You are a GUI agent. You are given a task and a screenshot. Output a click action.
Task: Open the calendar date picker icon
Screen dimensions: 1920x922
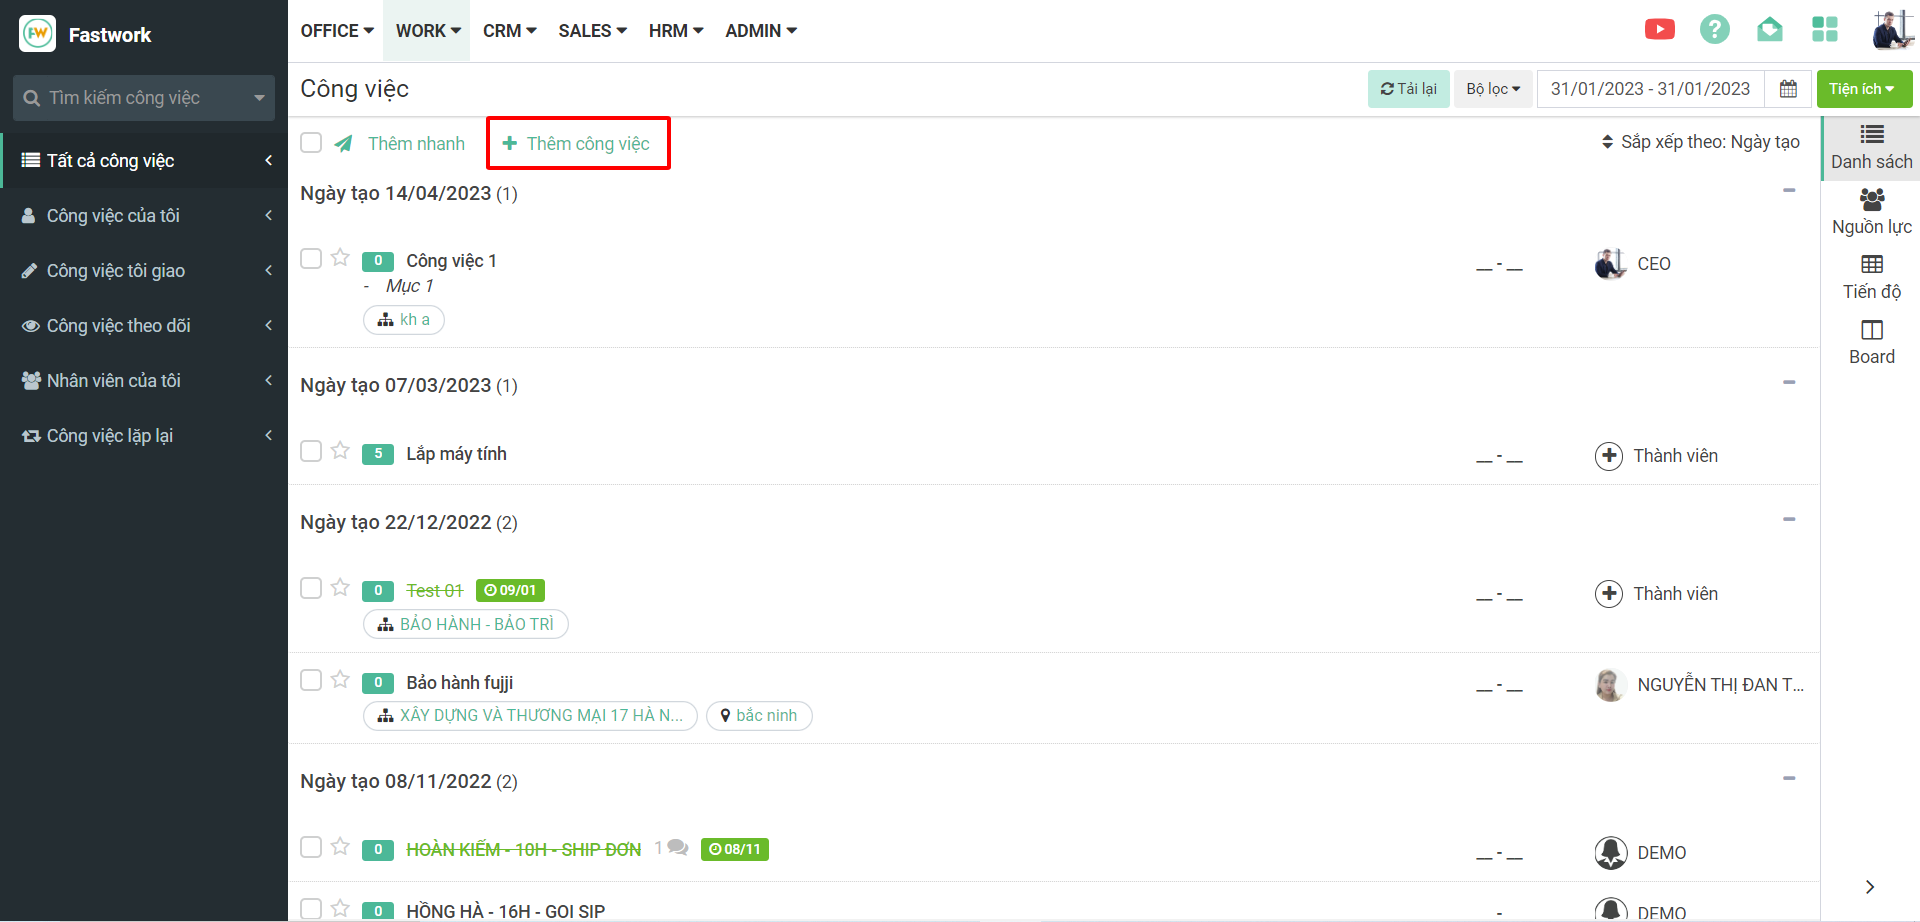[1788, 89]
